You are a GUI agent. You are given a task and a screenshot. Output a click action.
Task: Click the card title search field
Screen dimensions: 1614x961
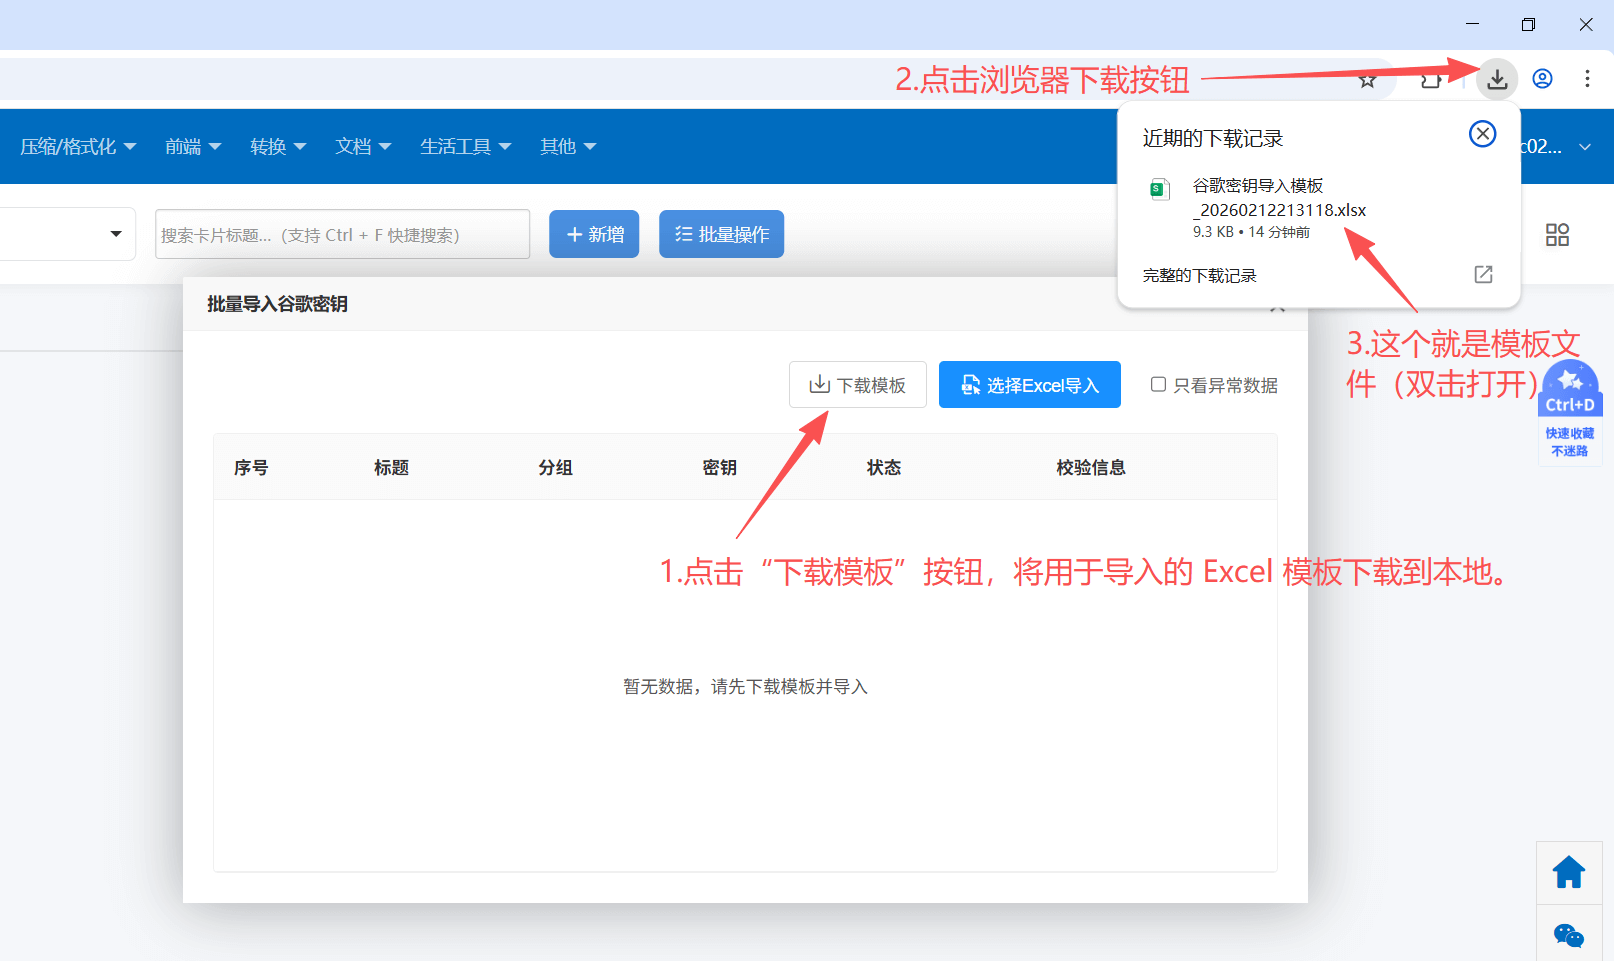342,234
